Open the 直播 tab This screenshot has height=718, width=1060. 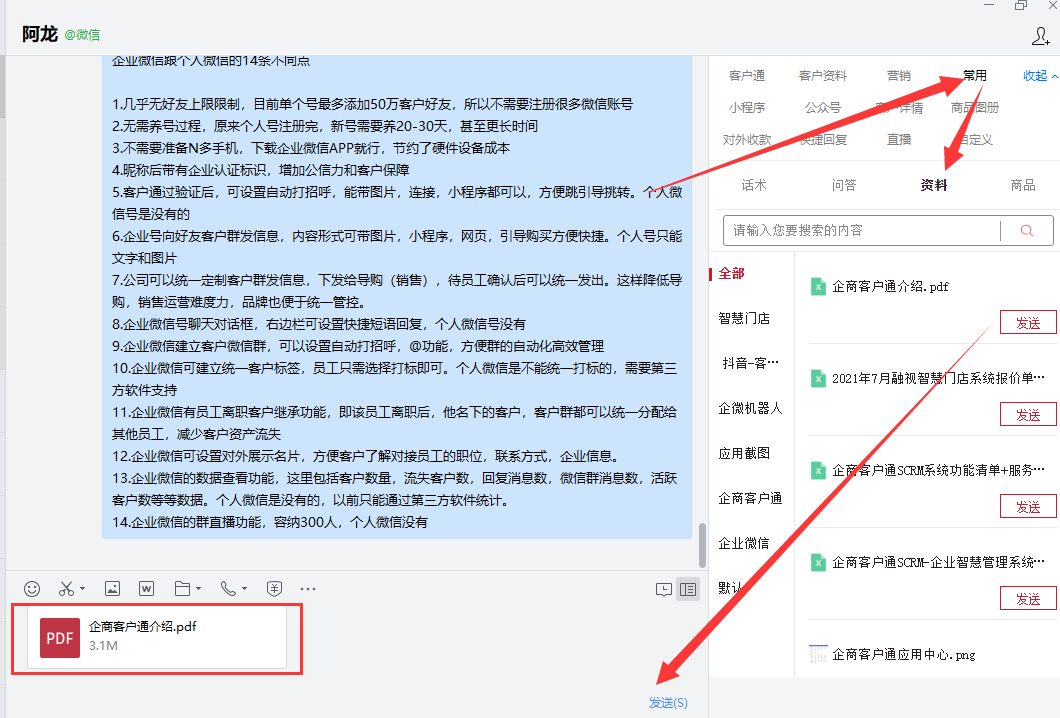(x=898, y=139)
